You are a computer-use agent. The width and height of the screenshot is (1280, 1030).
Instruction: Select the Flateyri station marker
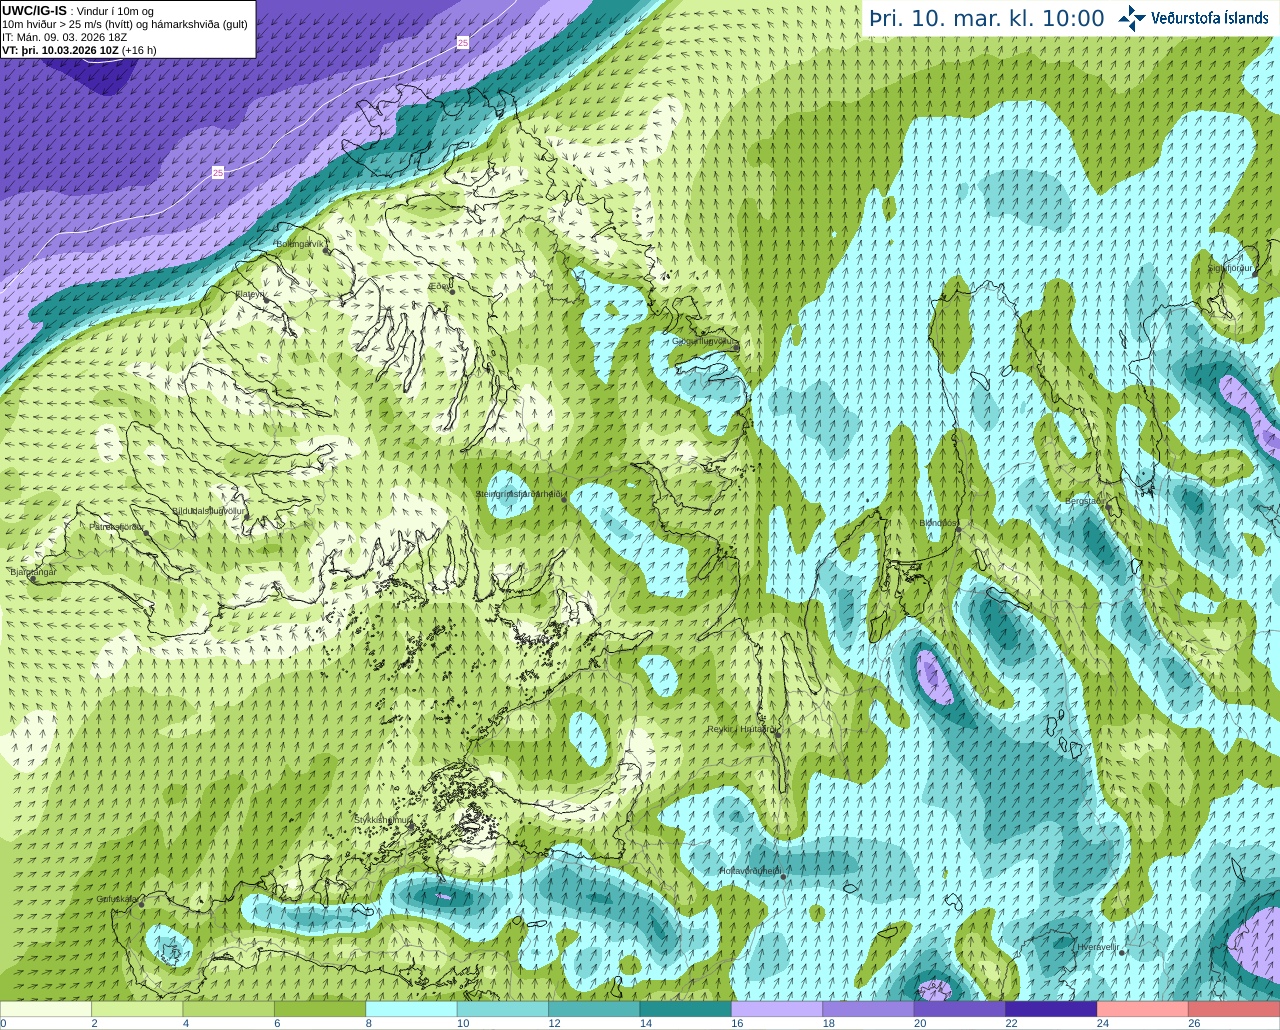pyautogui.click(x=266, y=303)
